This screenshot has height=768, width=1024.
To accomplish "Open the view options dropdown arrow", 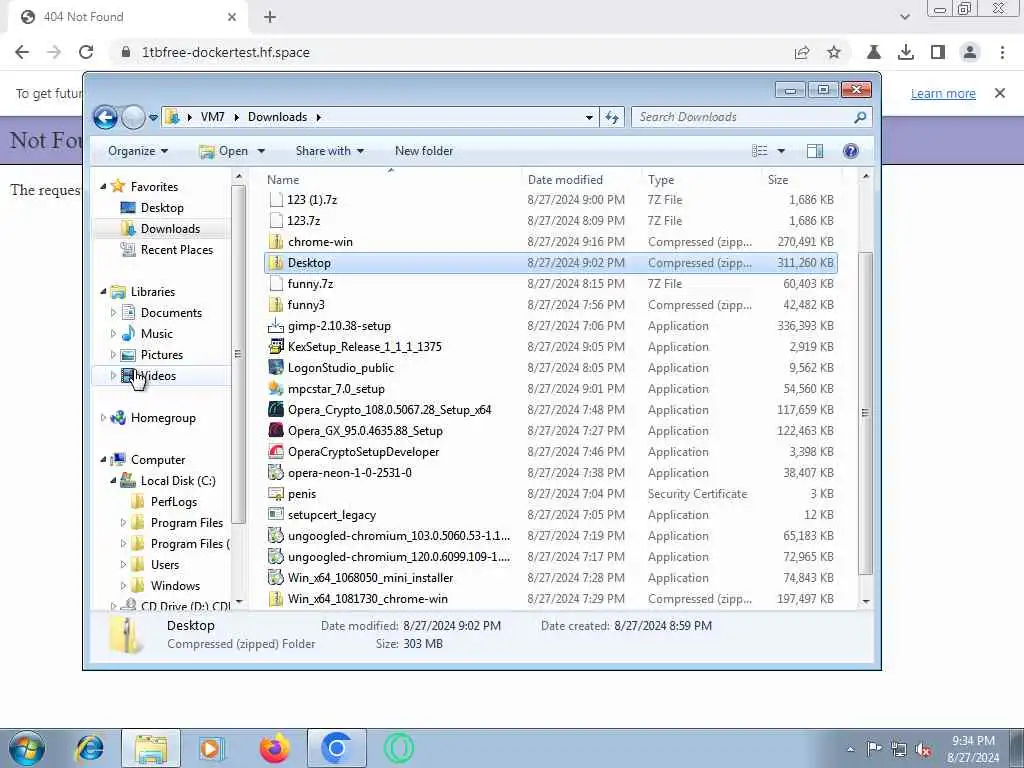I will [x=781, y=152].
